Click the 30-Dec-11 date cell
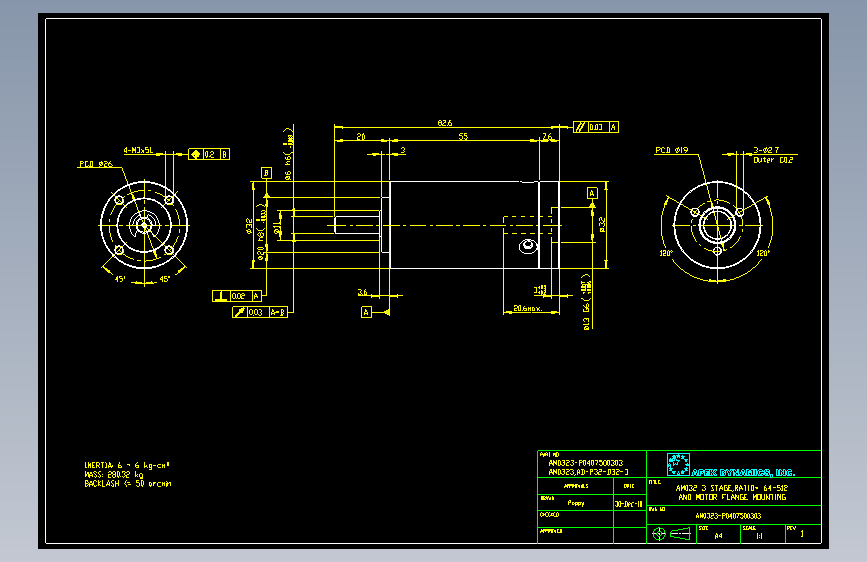This screenshot has width=867, height=562. 629,504
